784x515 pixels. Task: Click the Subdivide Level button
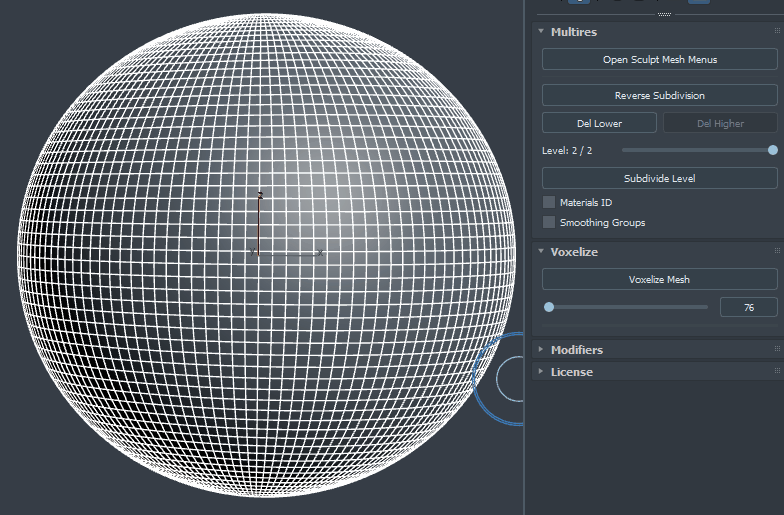660,178
